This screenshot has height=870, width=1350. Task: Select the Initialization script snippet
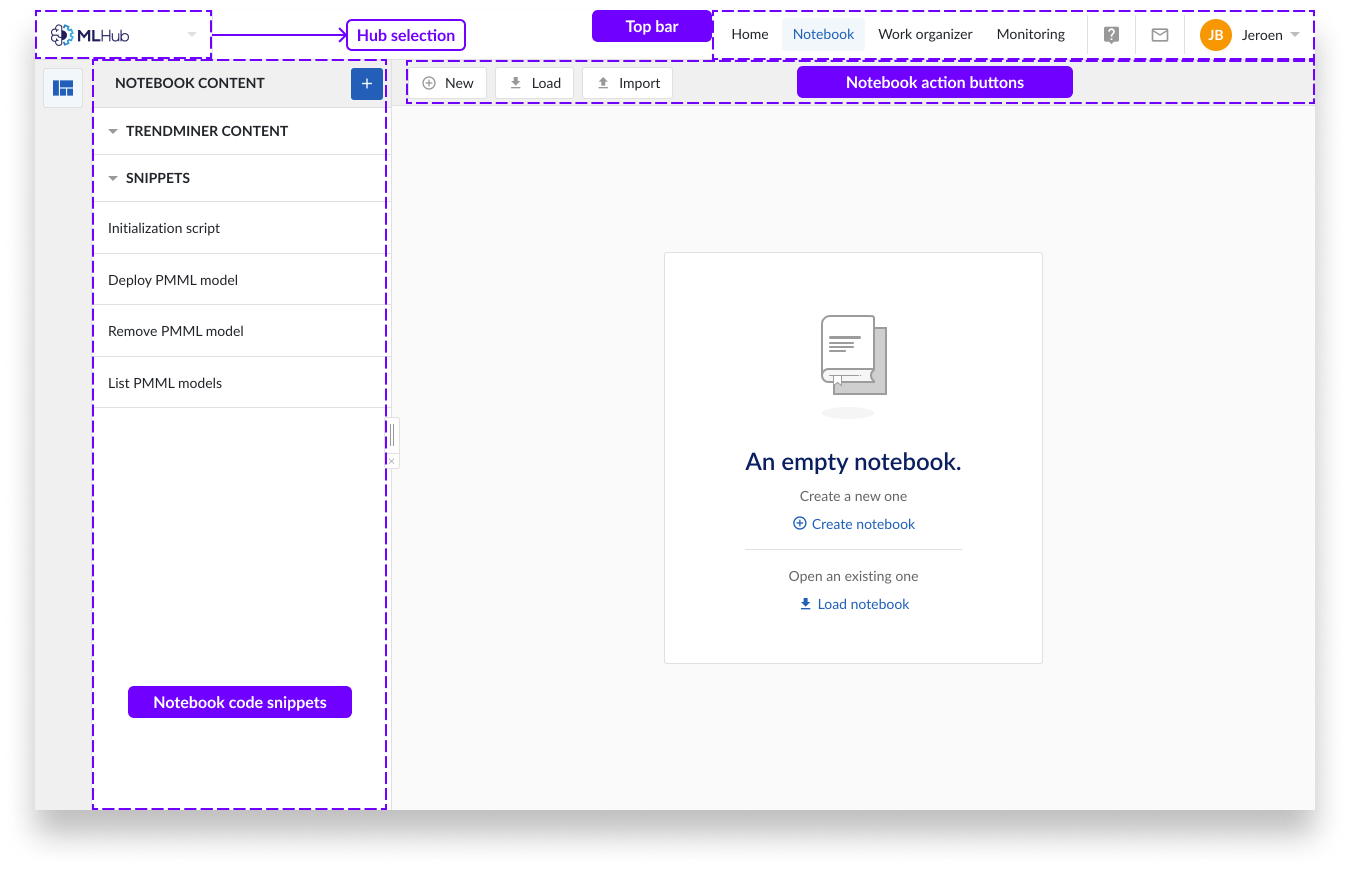(x=164, y=228)
